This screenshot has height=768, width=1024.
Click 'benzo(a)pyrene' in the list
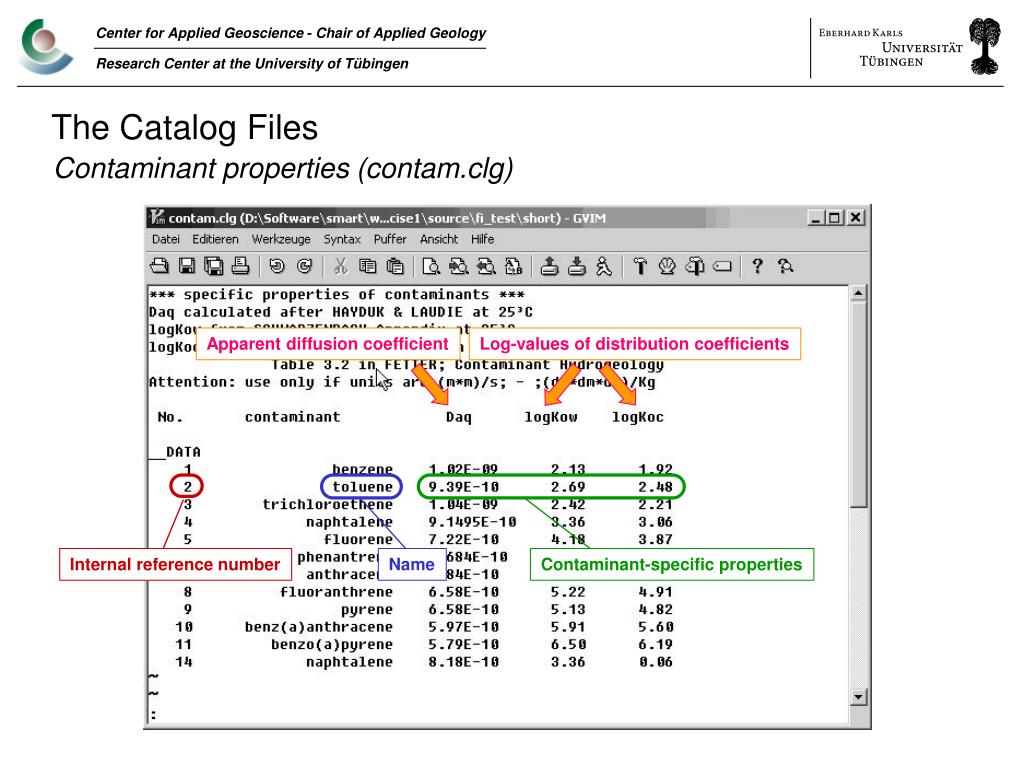pyautogui.click(x=332, y=645)
